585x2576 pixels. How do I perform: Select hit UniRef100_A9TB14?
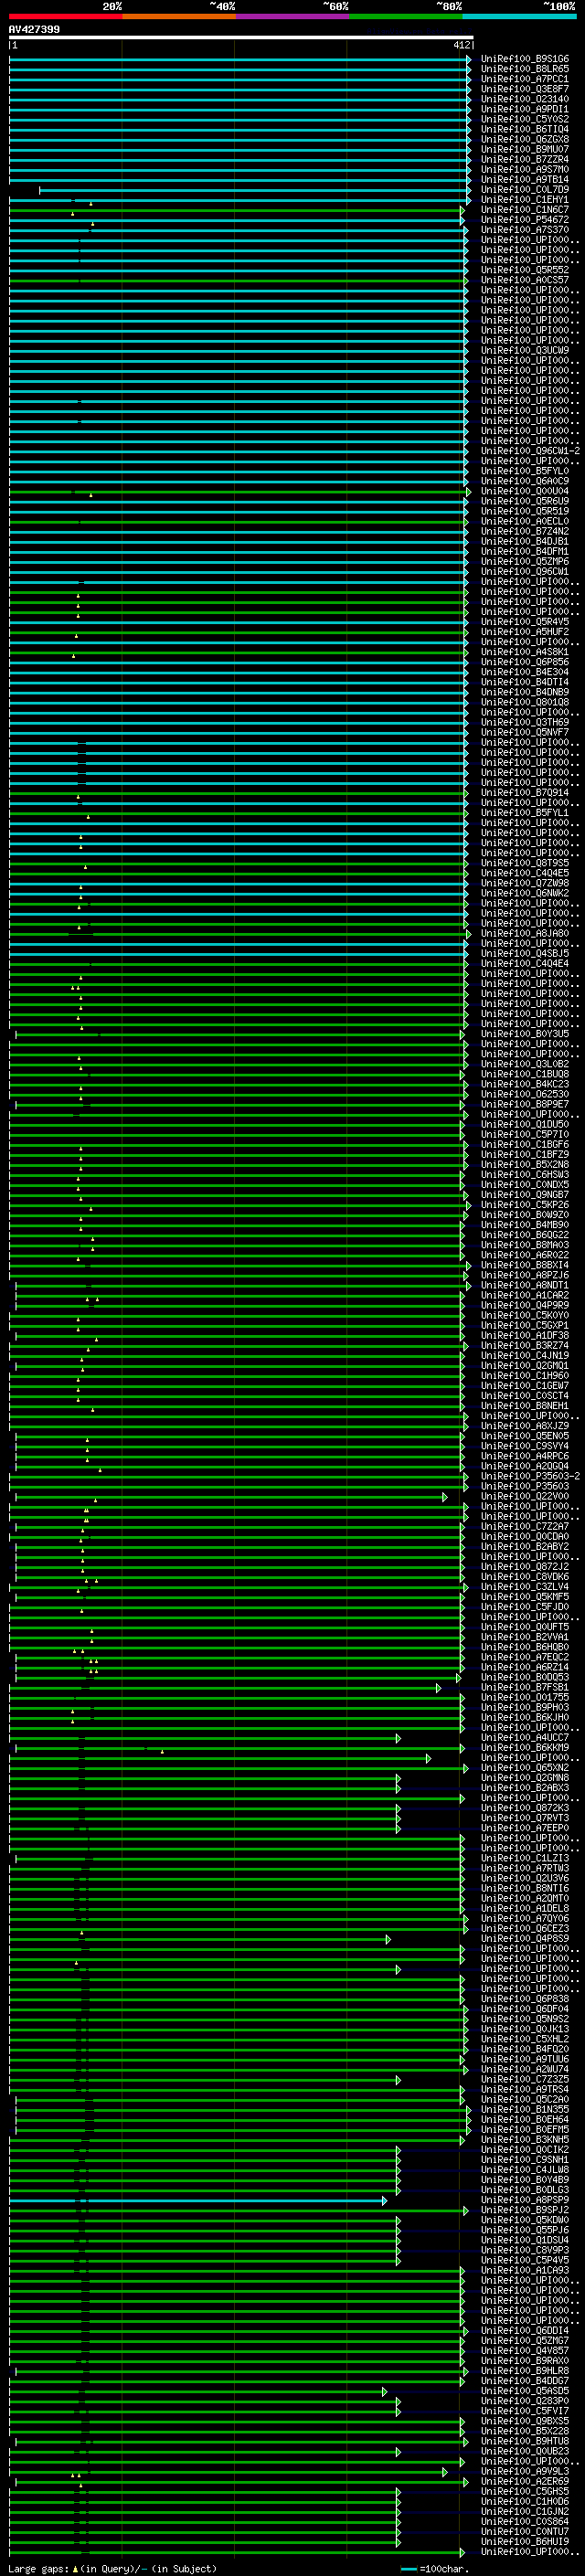525,179
